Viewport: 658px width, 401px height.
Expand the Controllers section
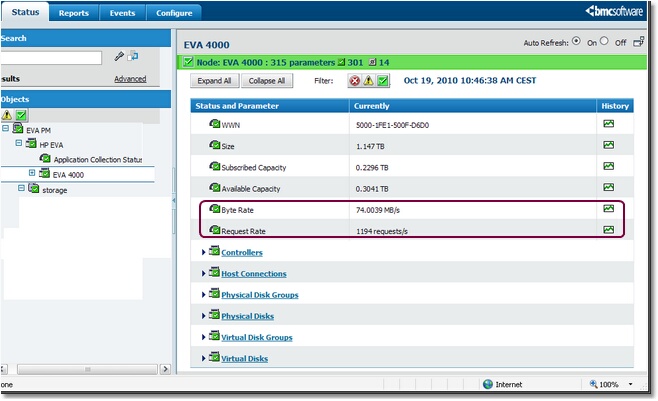coord(204,252)
